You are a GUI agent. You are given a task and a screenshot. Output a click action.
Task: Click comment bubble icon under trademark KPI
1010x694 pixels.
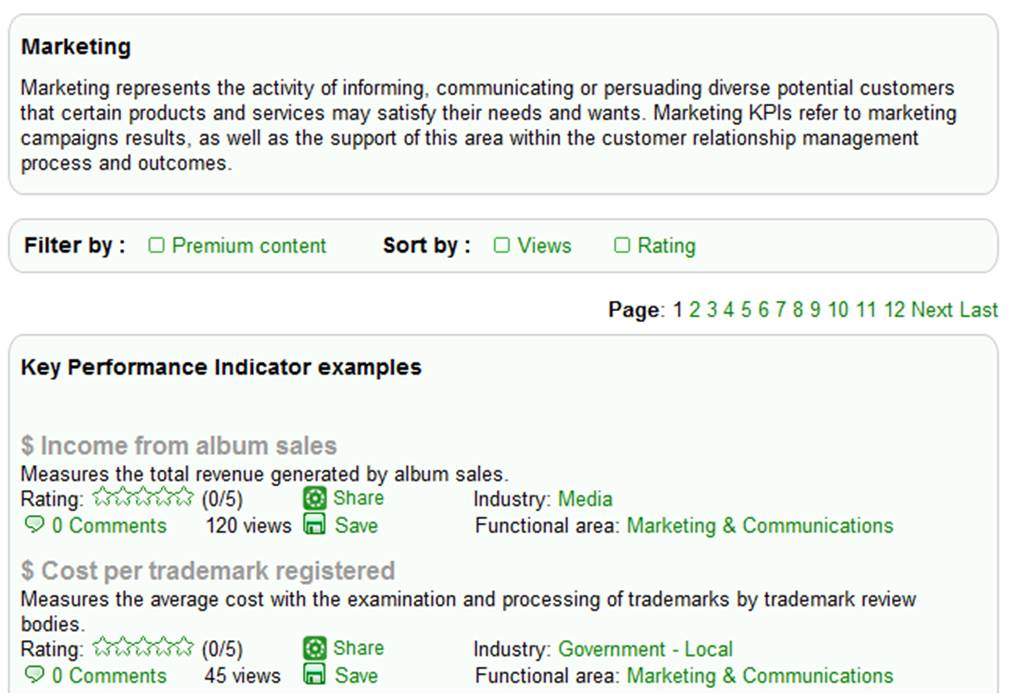tap(33, 675)
